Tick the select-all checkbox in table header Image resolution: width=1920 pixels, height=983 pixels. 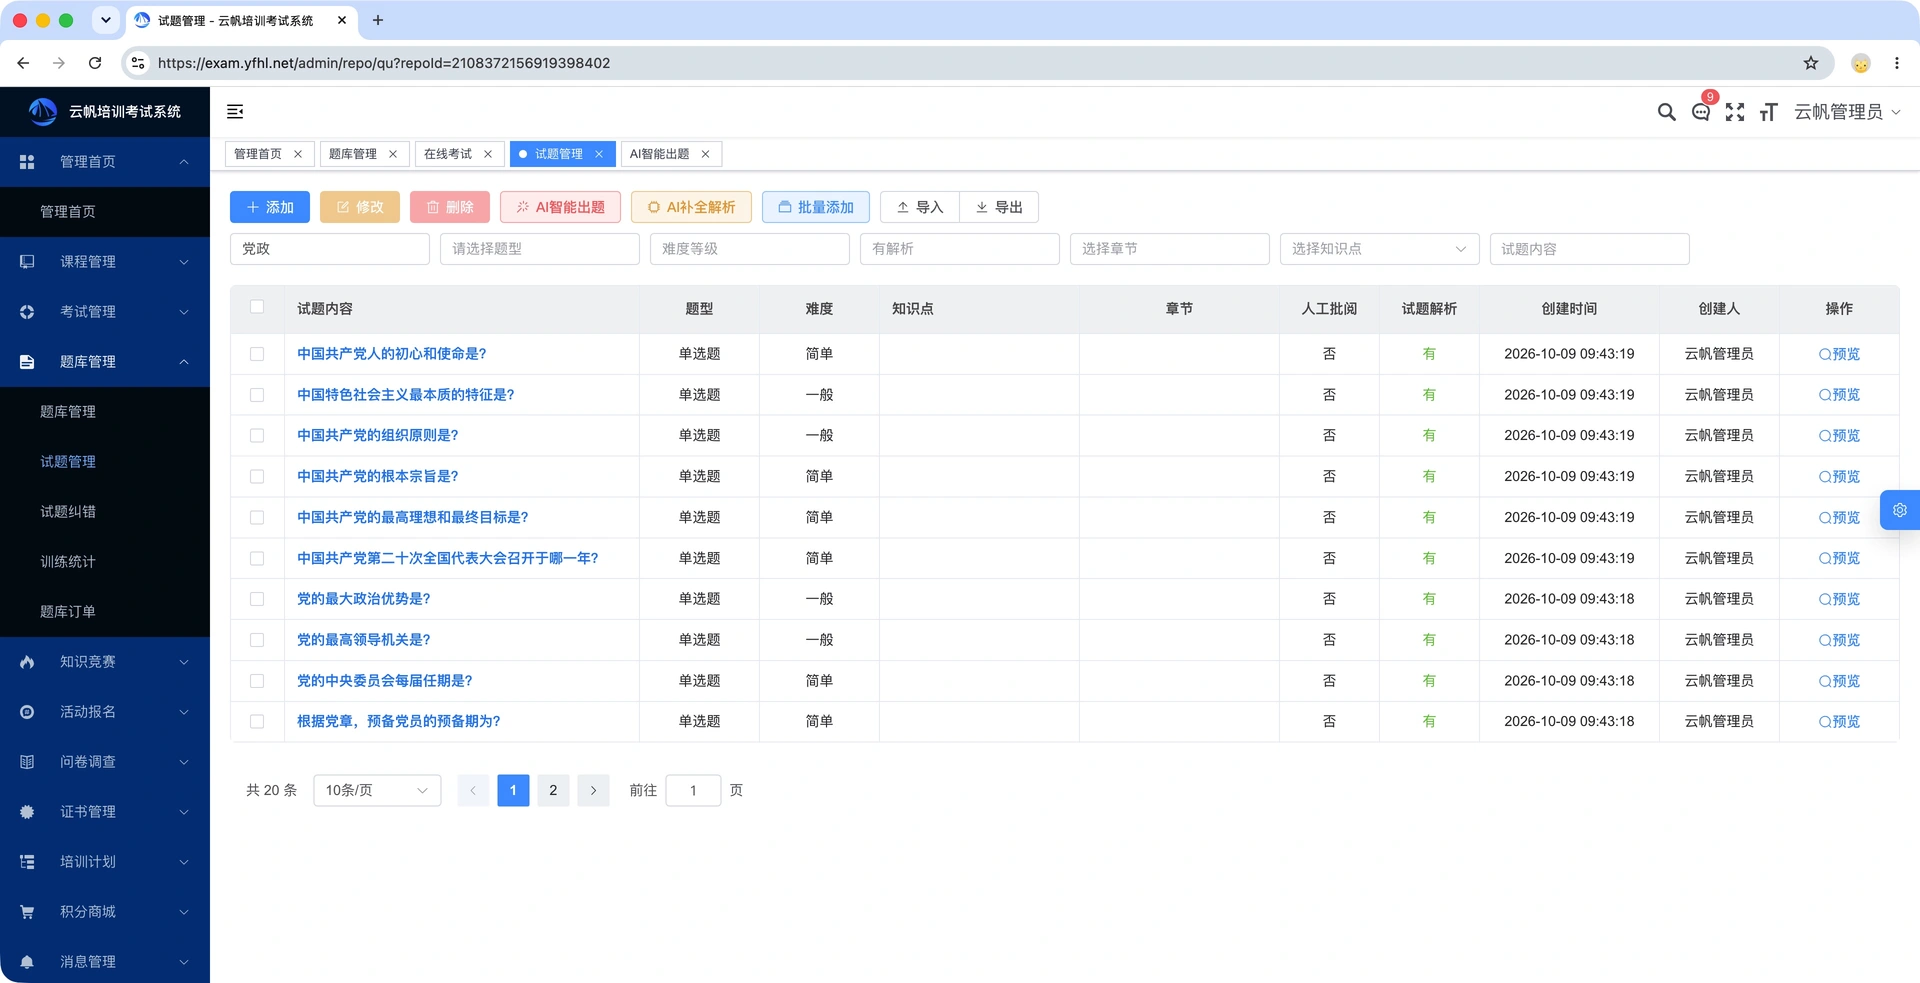coord(257,307)
